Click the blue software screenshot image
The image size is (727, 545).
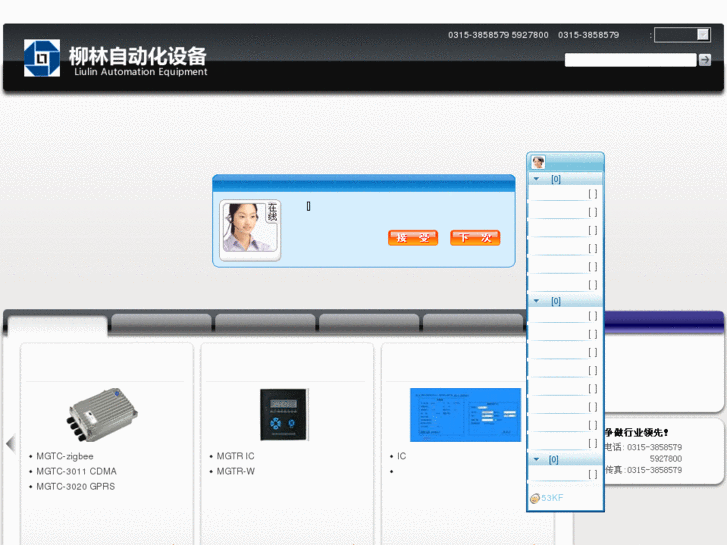(x=466, y=415)
